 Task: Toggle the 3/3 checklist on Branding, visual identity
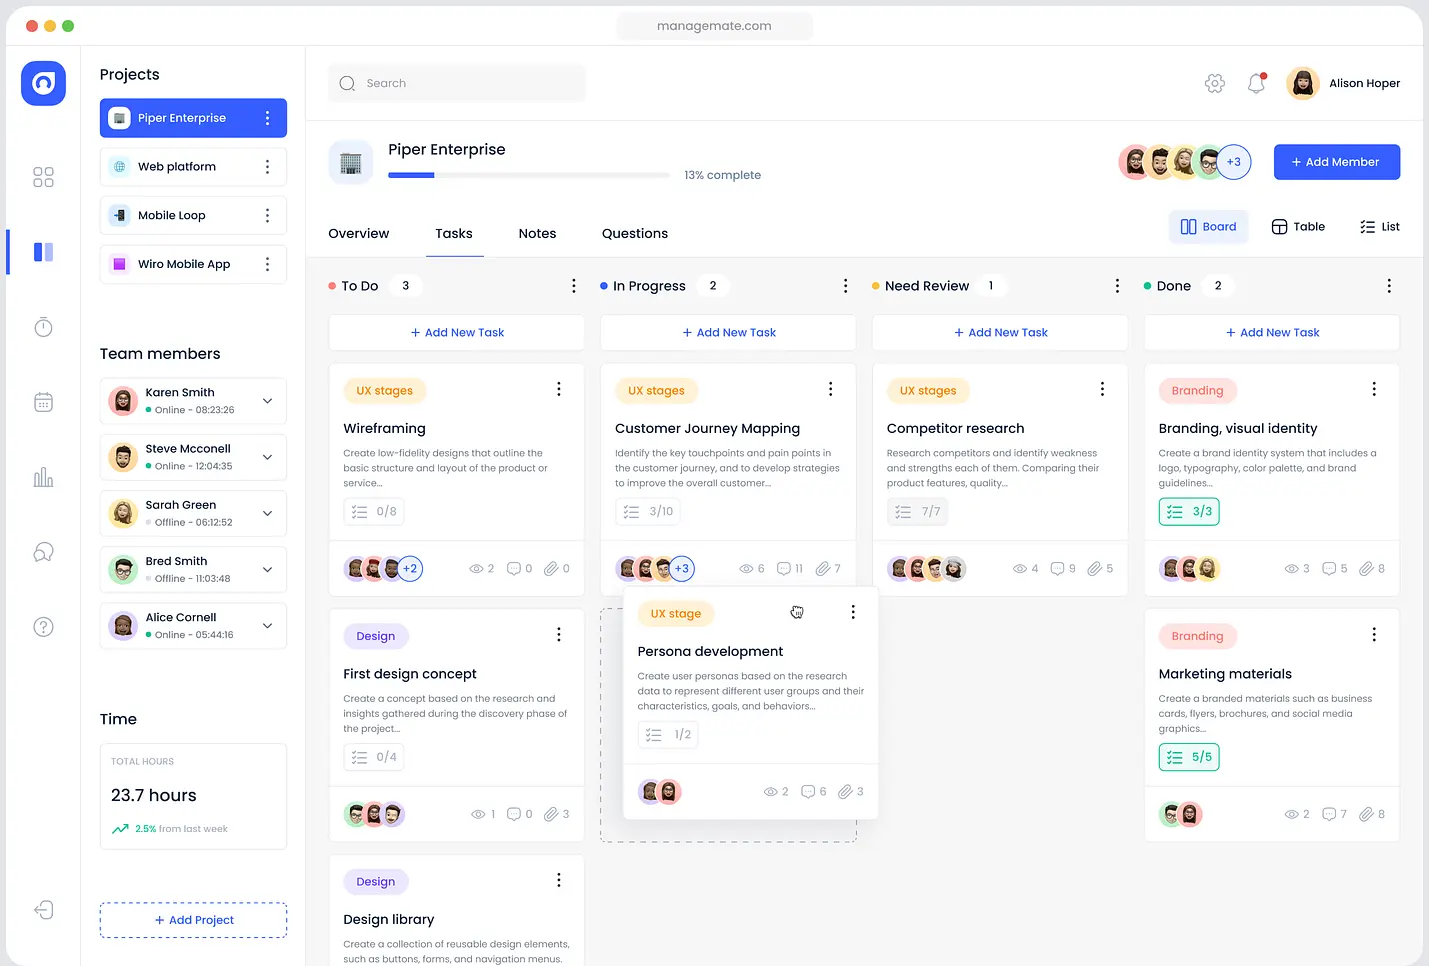[x=1189, y=512]
